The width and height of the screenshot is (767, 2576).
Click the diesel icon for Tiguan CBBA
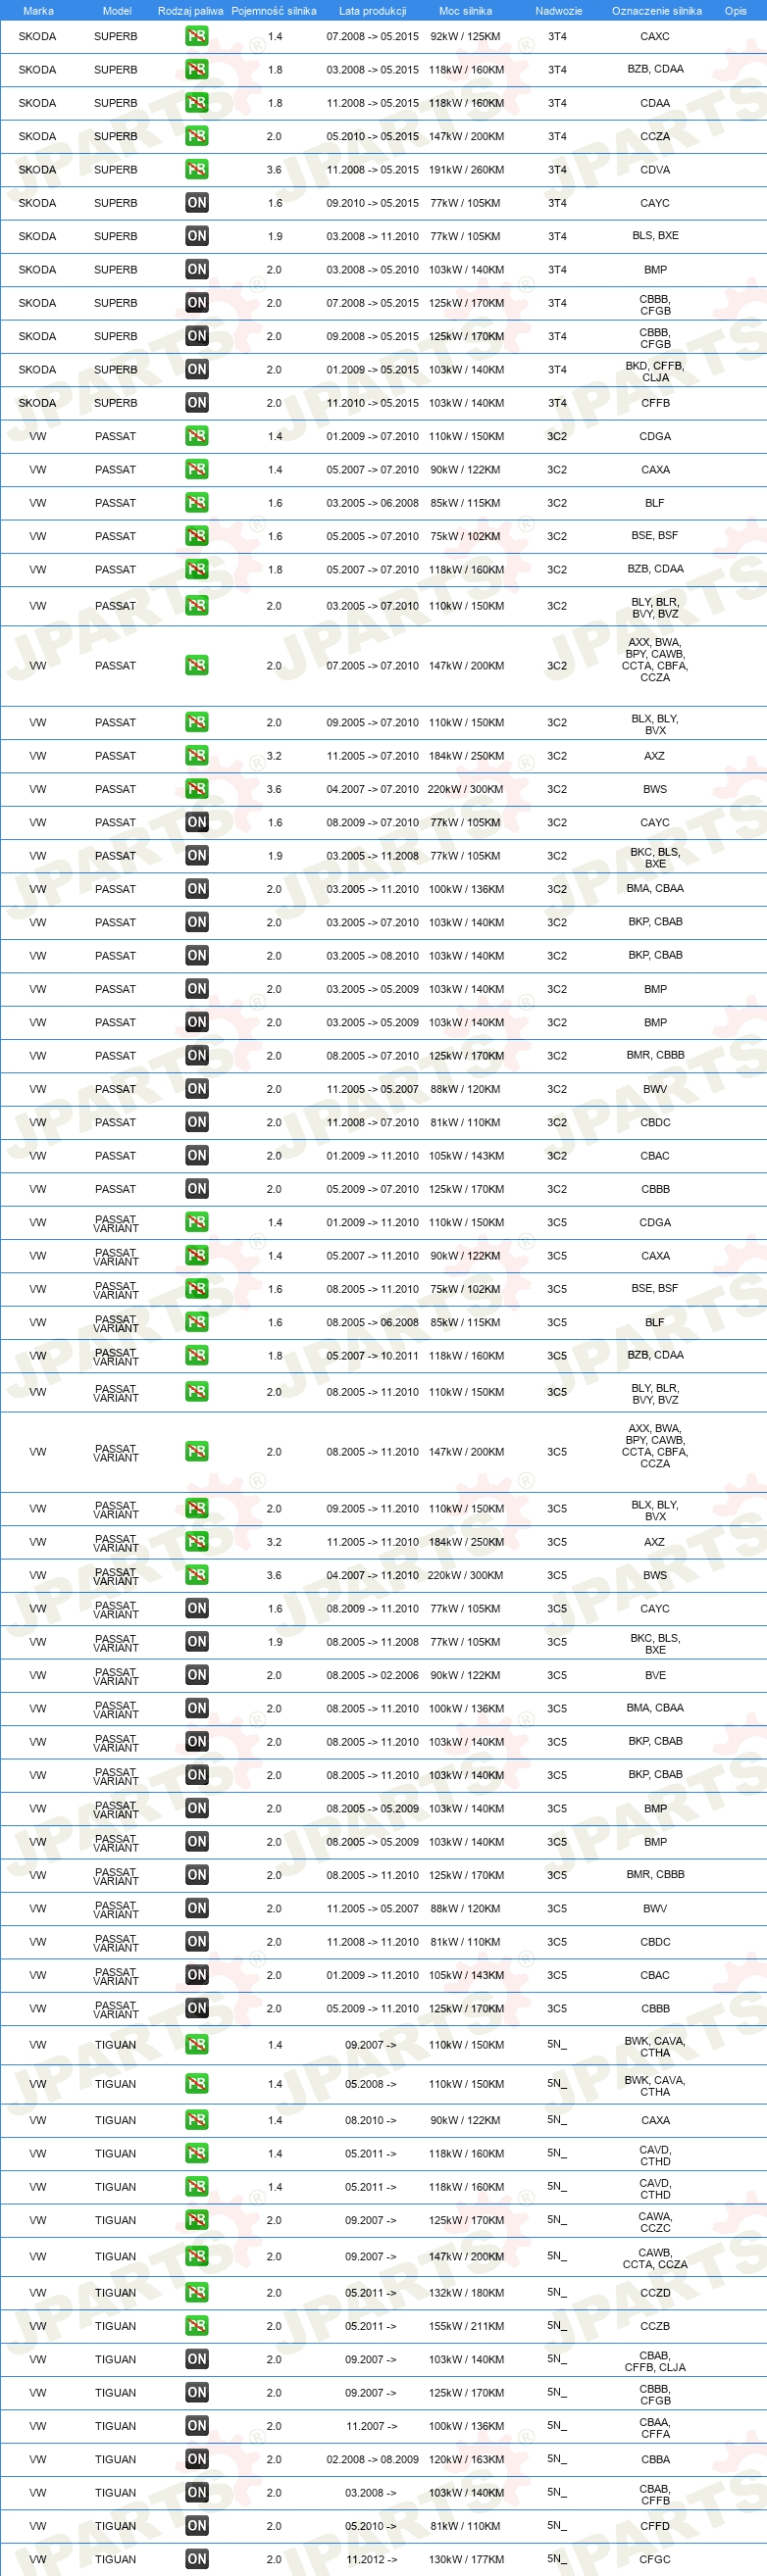coord(197,2459)
